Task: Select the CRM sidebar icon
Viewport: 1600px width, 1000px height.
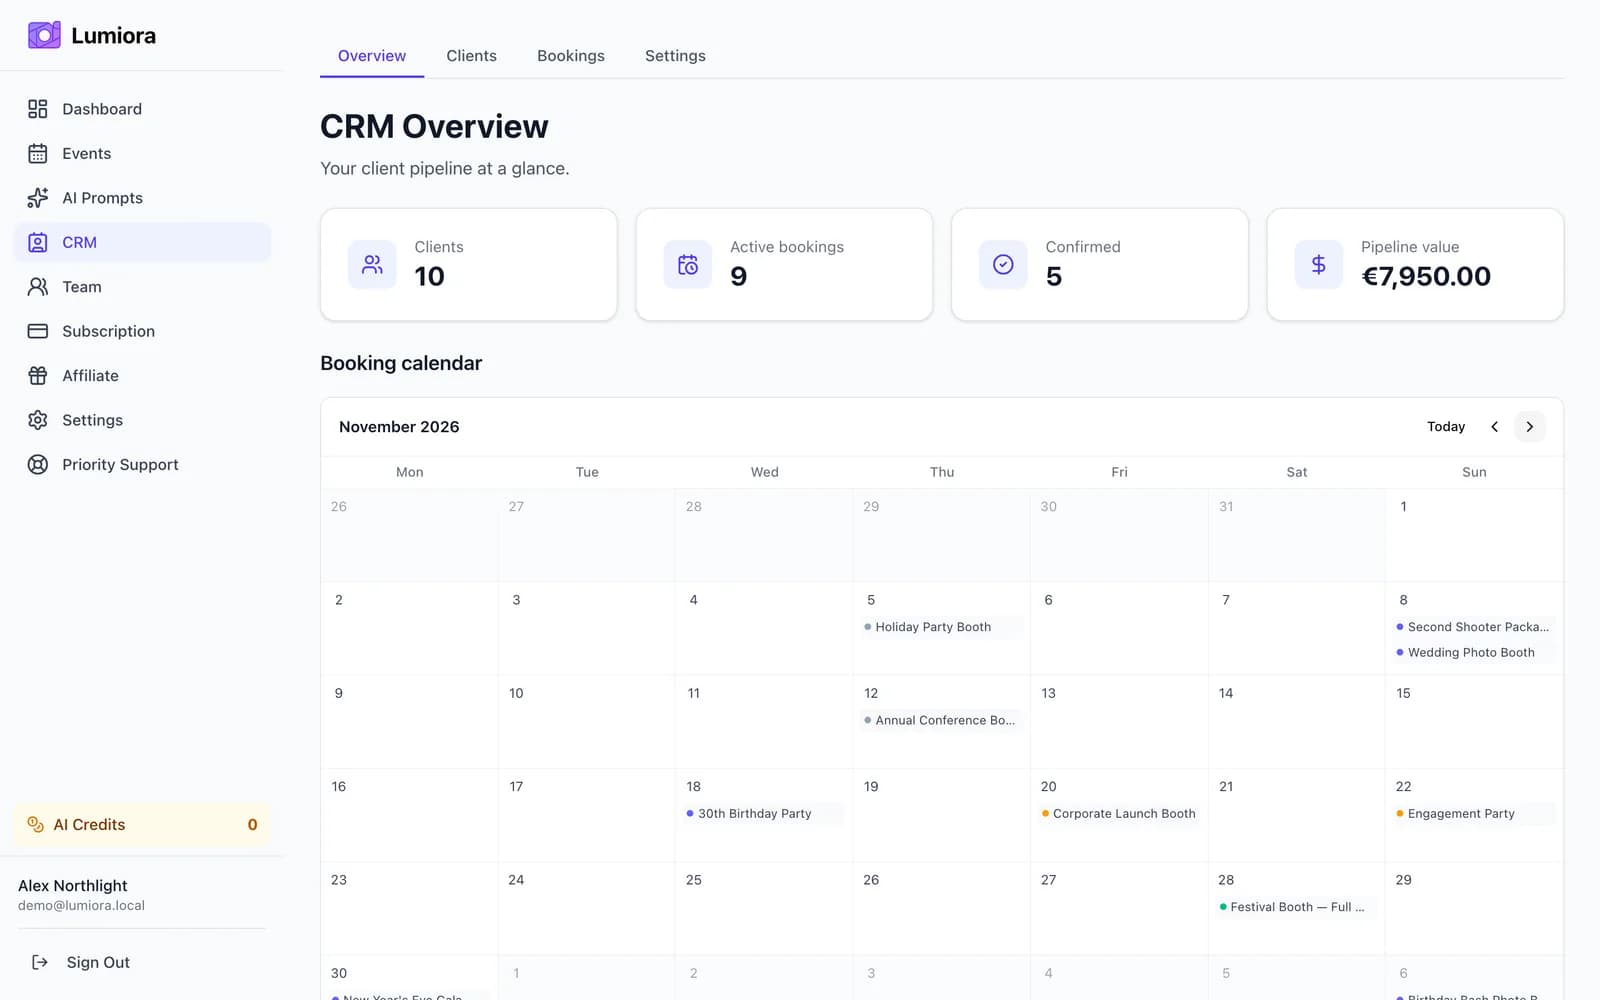Action: click(x=38, y=242)
